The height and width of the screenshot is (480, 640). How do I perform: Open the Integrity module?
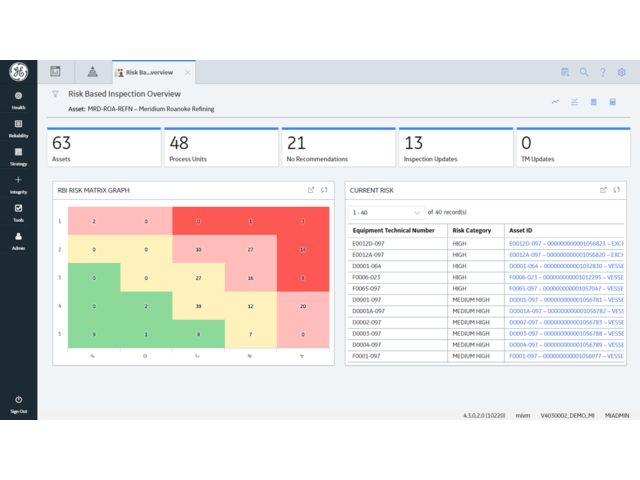[18, 184]
